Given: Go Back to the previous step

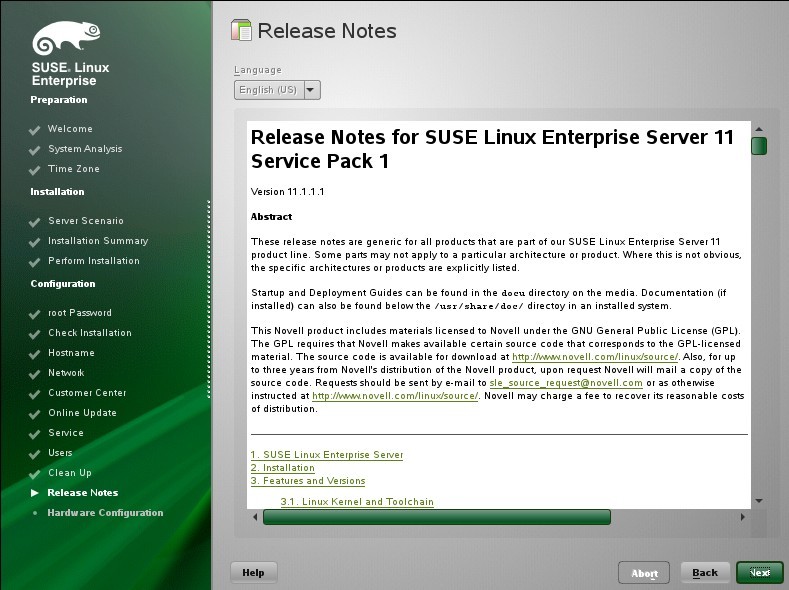Looking at the screenshot, I should pos(705,573).
